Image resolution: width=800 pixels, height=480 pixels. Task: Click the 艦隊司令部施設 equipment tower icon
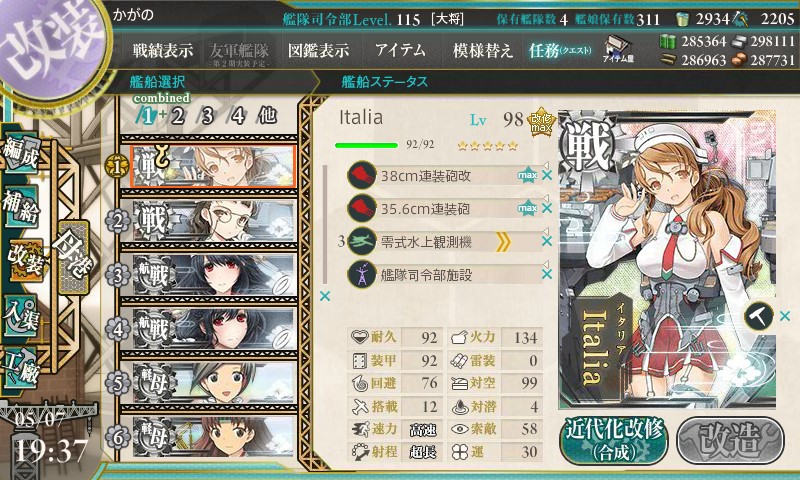point(362,274)
